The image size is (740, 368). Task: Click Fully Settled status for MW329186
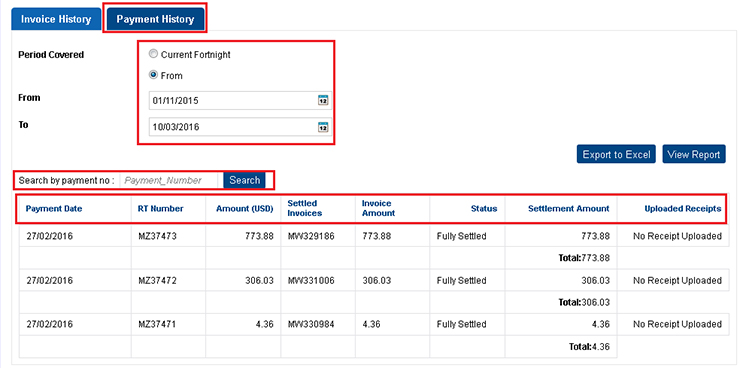click(x=462, y=236)
